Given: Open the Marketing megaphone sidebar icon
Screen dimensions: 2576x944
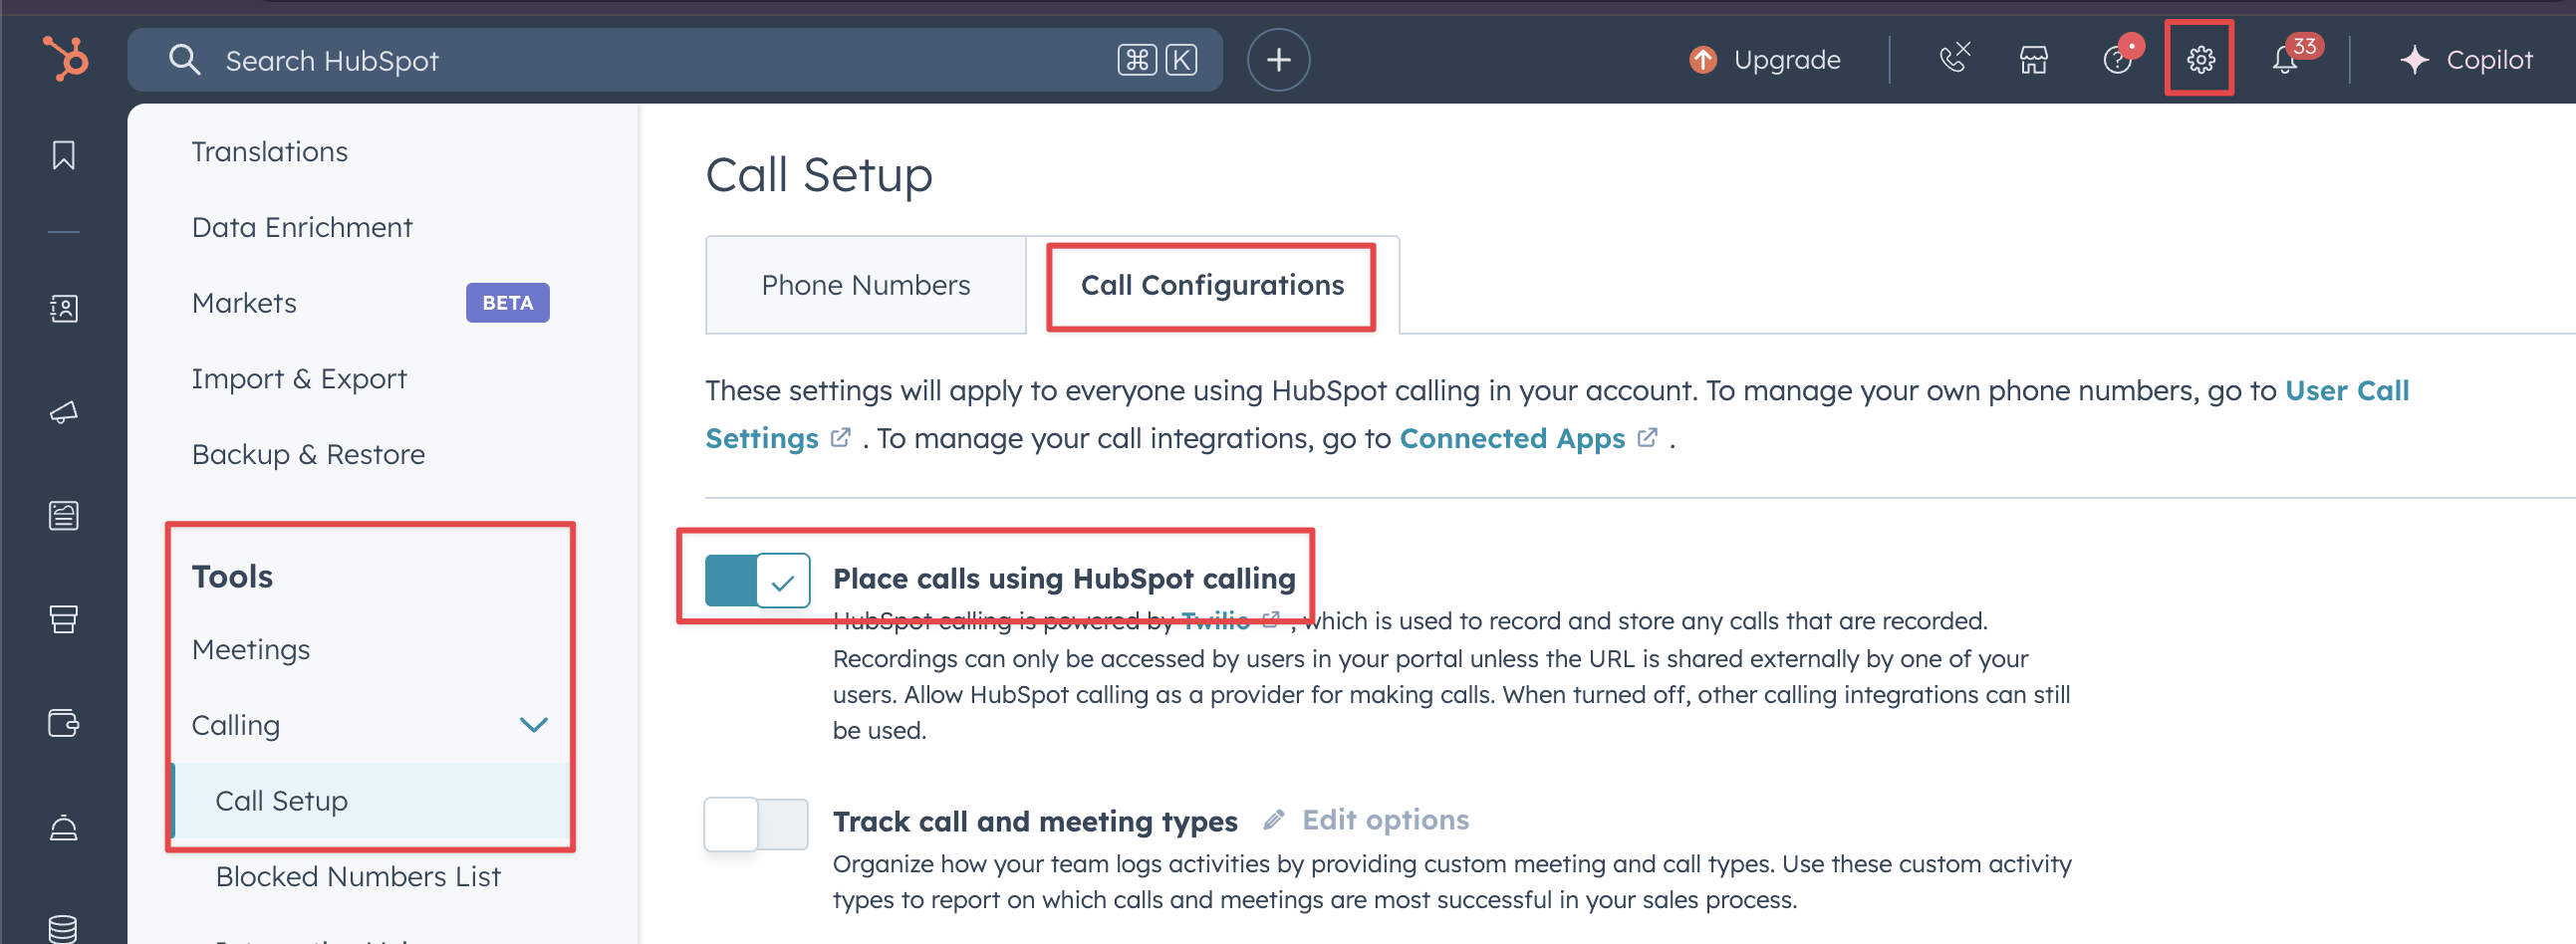Looking at the screenshot, I should pos(64,412).
